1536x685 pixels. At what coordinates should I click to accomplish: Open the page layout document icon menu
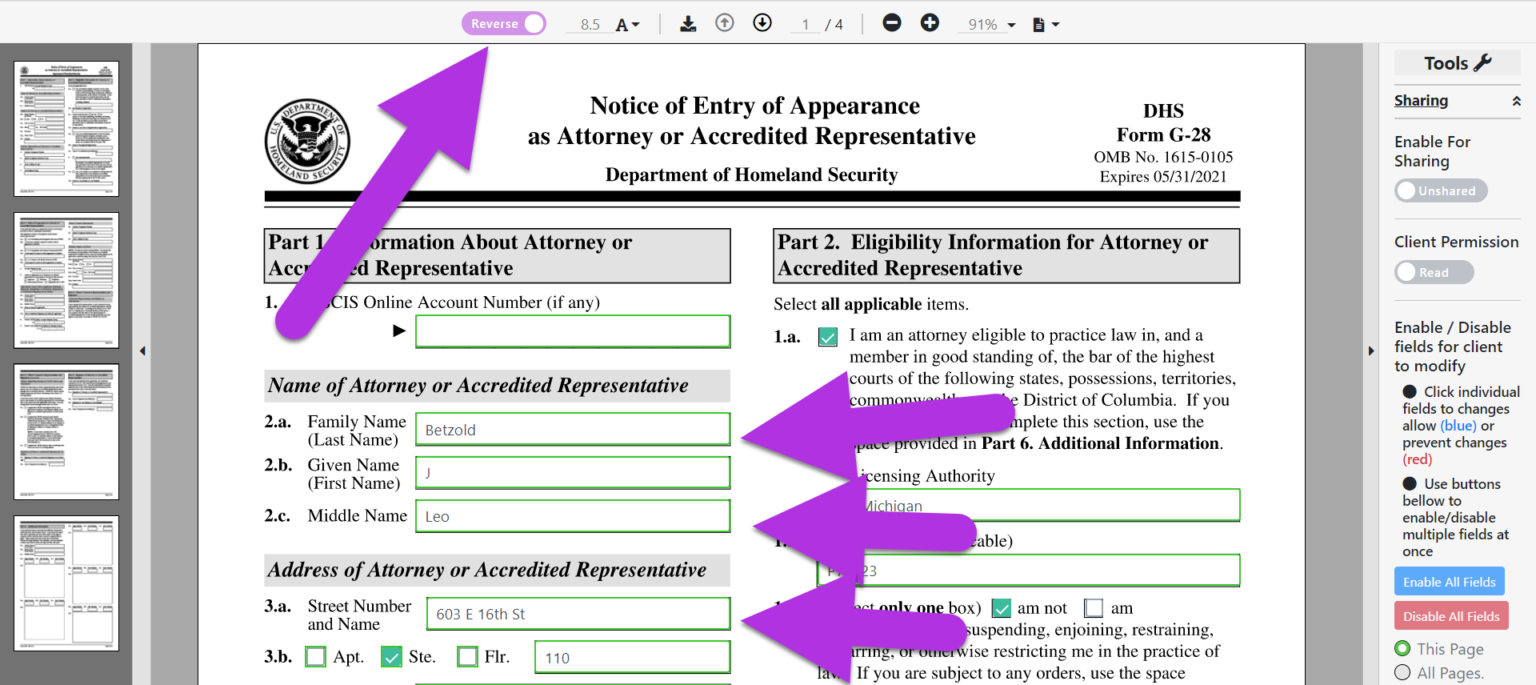(x=1044, y=23)
